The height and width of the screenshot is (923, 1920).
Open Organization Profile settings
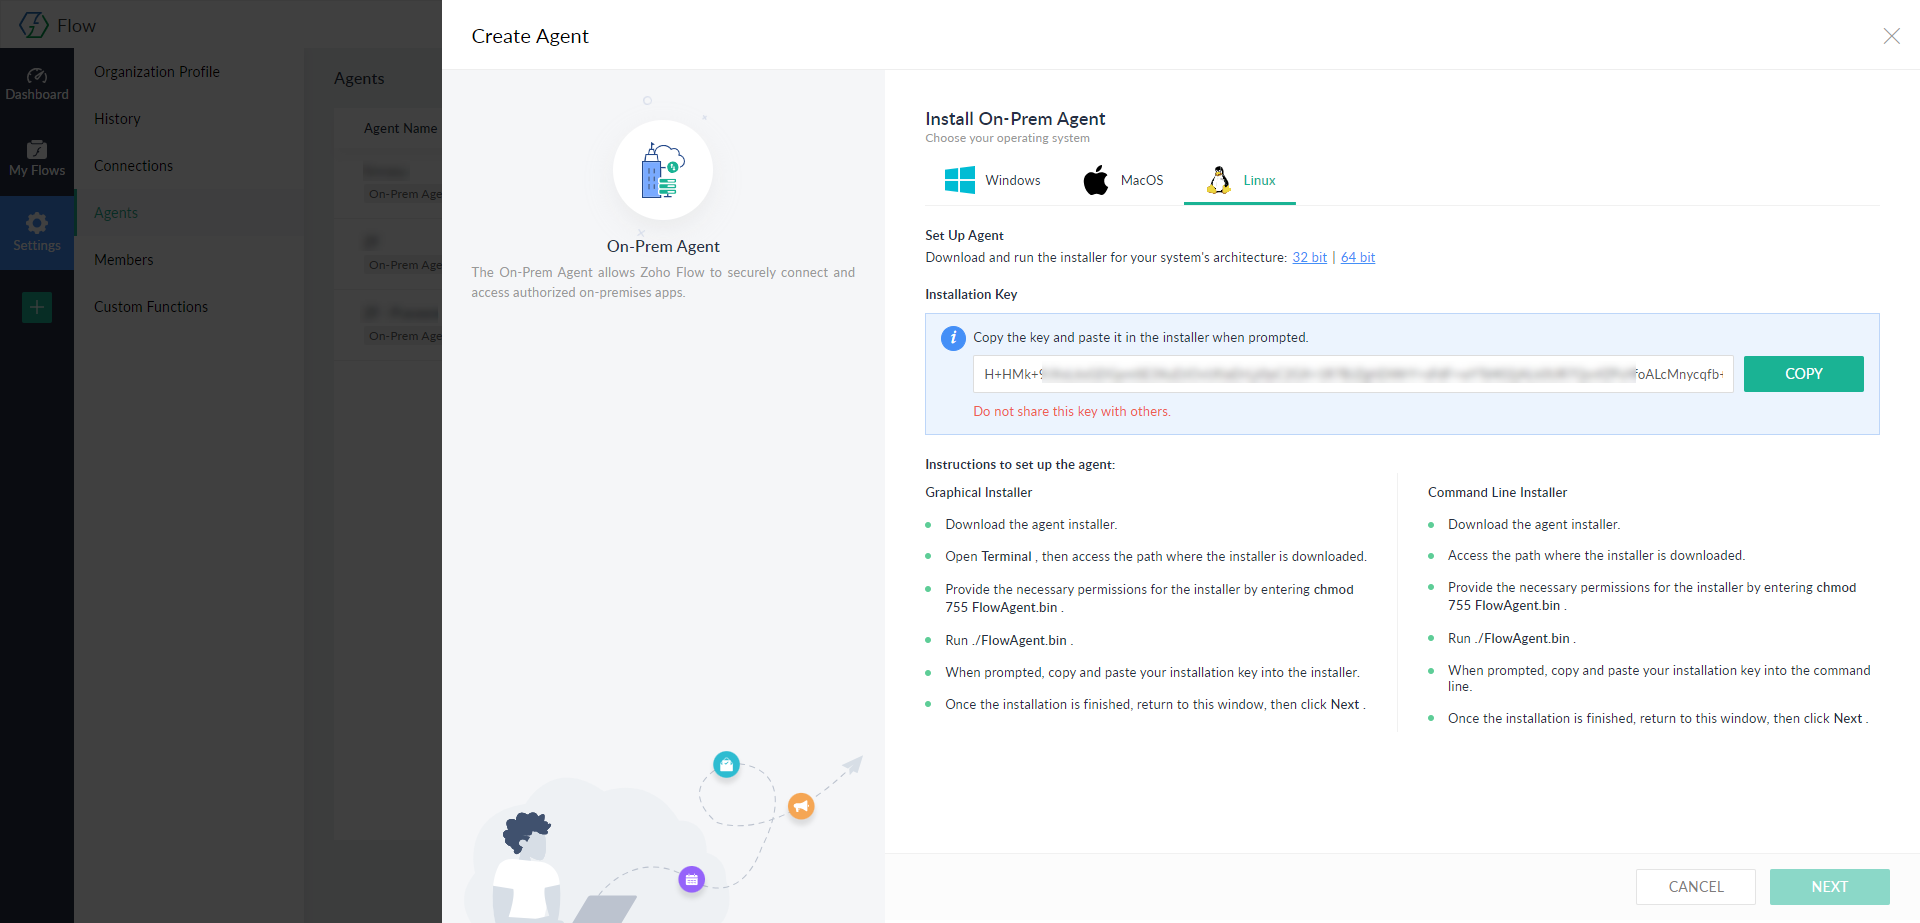[157, 72]
